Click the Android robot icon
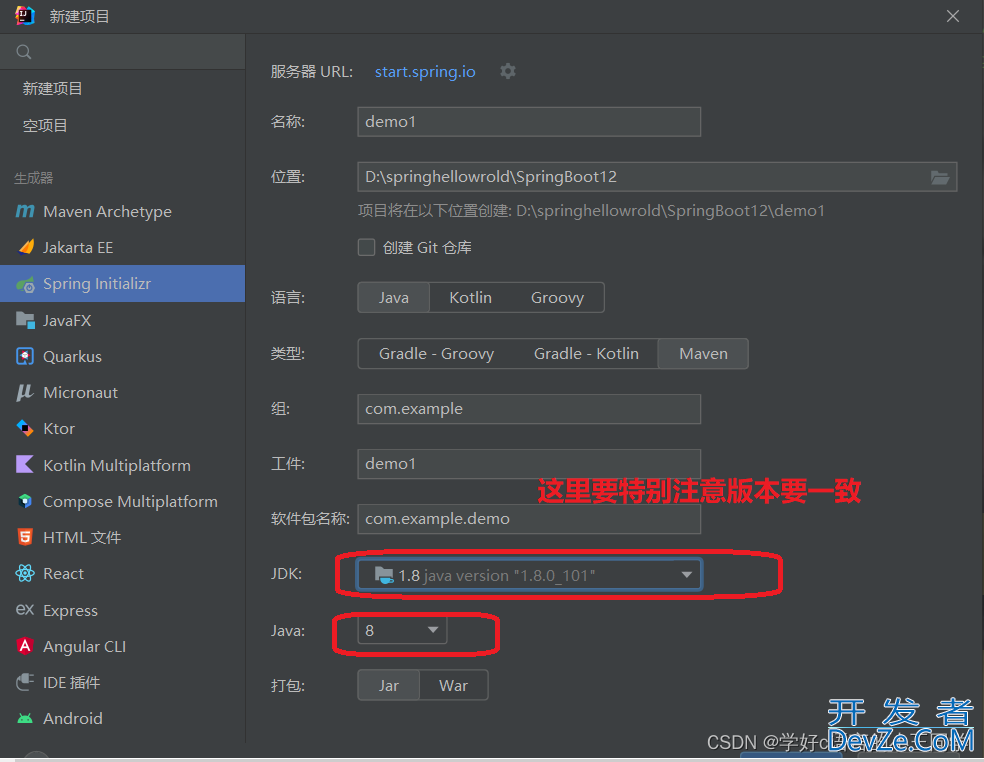Screen dimensions: 984x762 (24, 718)
